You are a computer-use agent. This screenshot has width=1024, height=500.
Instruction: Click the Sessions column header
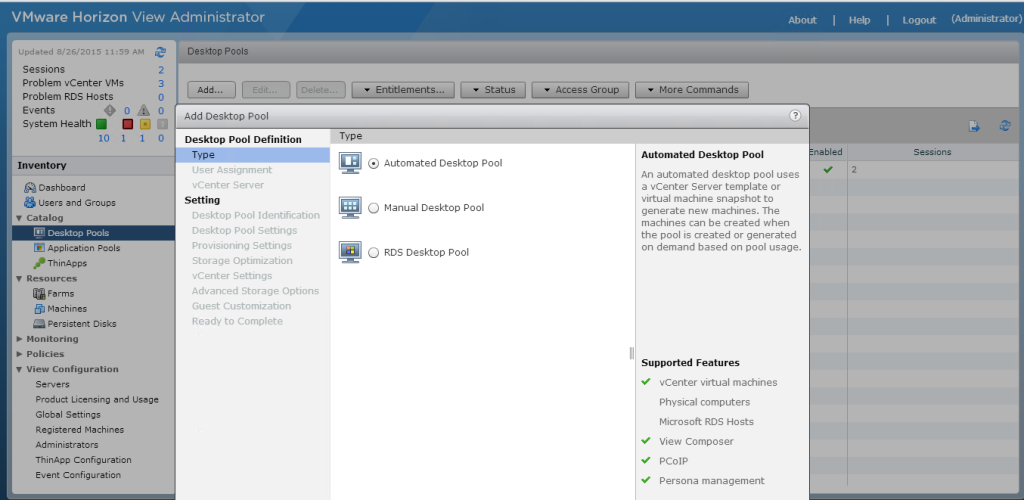pos(932,152)
